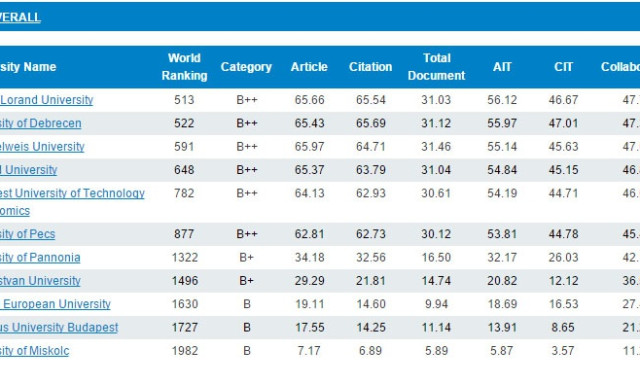The width and height of the screenshot is (640, 384).
Task: Select world ranking value 648
Action: click(184, 170)
